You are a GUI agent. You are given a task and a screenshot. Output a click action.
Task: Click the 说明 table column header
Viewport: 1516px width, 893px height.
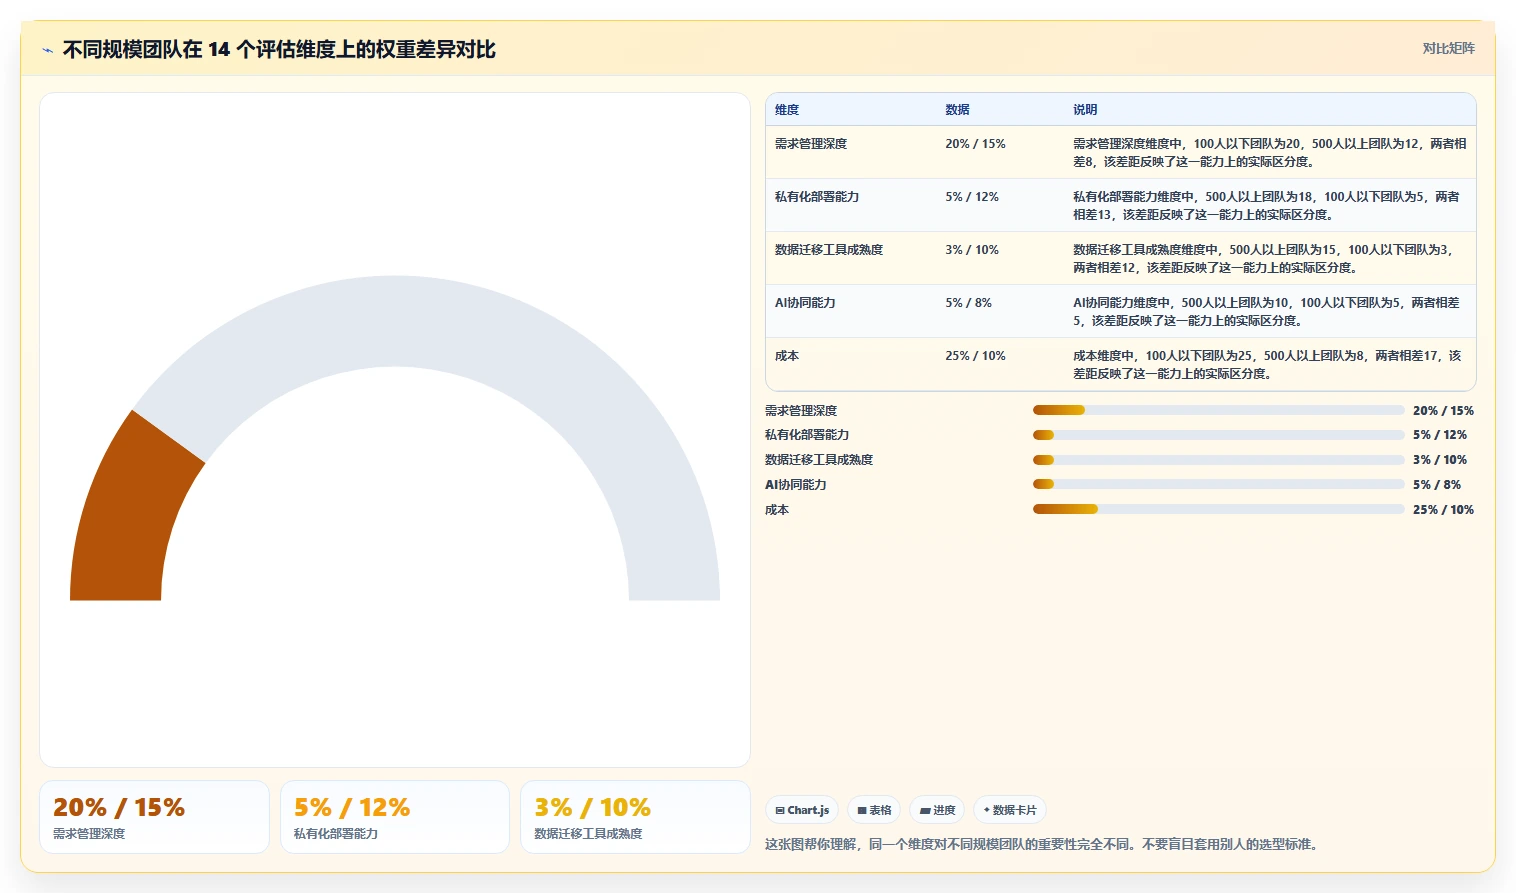[1085, 110]
